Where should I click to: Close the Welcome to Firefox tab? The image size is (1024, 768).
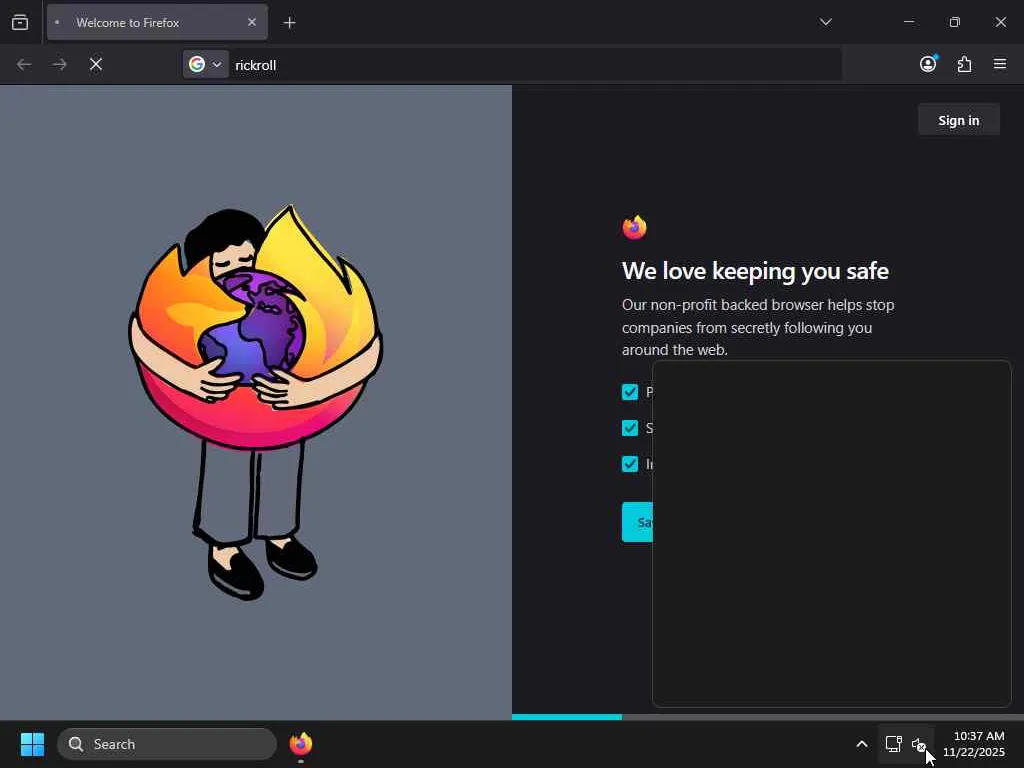click(x=251, y=22)
